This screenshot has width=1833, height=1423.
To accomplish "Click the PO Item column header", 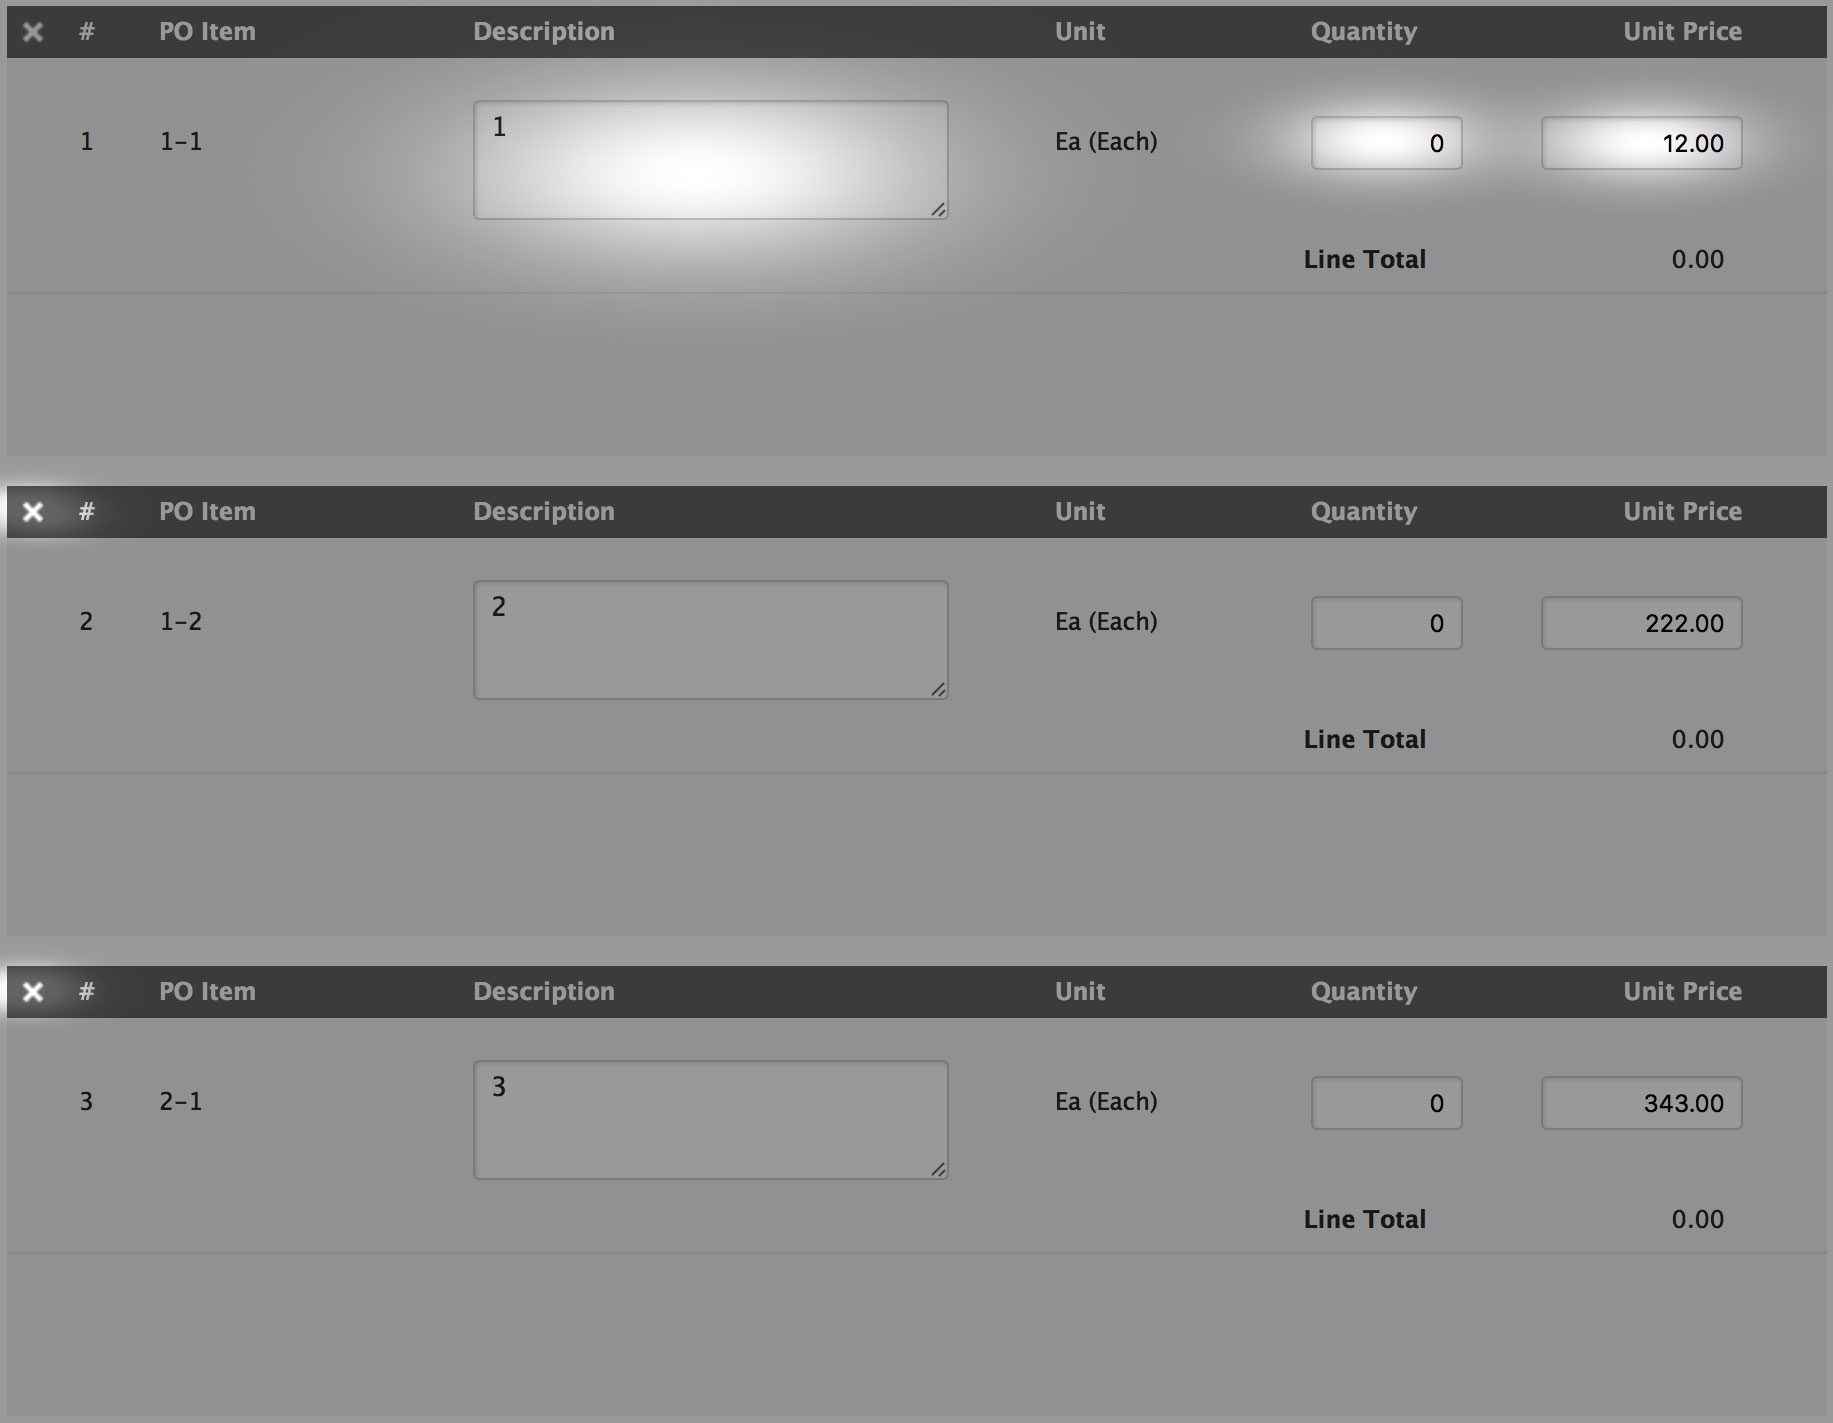I will point(207,31).
